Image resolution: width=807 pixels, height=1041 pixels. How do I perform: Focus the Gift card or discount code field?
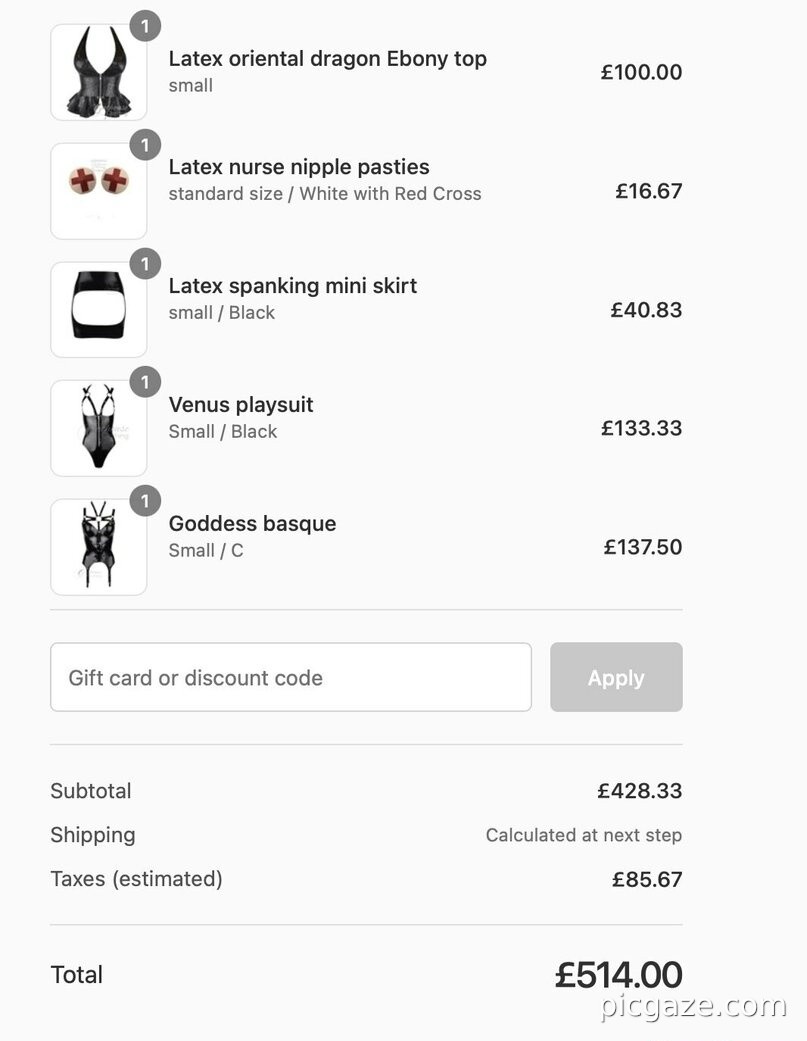(290, 677)
